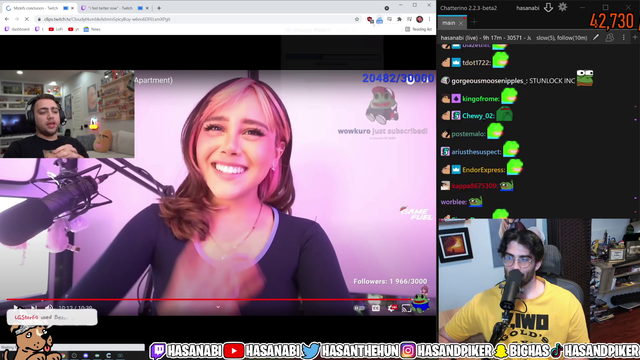Add a new split with plus icon

[635, 38]
